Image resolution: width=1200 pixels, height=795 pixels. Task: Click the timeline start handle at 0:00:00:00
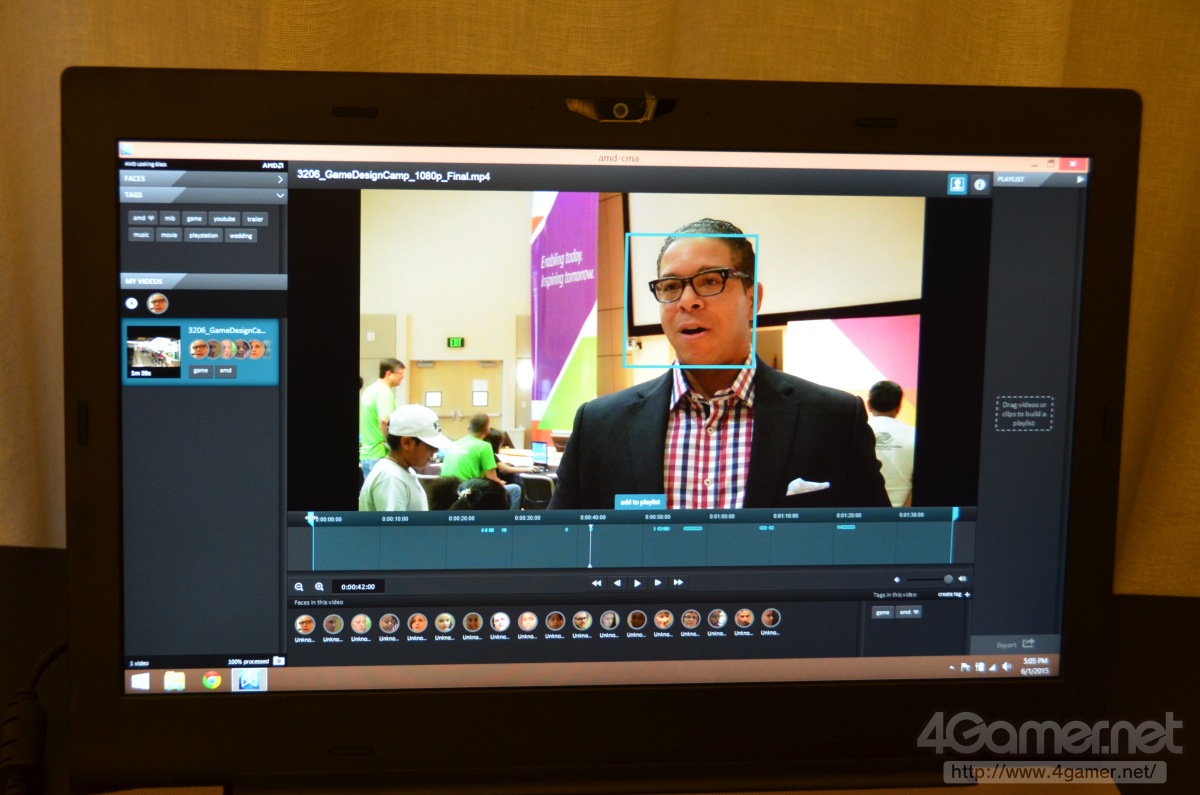(311, 518)
